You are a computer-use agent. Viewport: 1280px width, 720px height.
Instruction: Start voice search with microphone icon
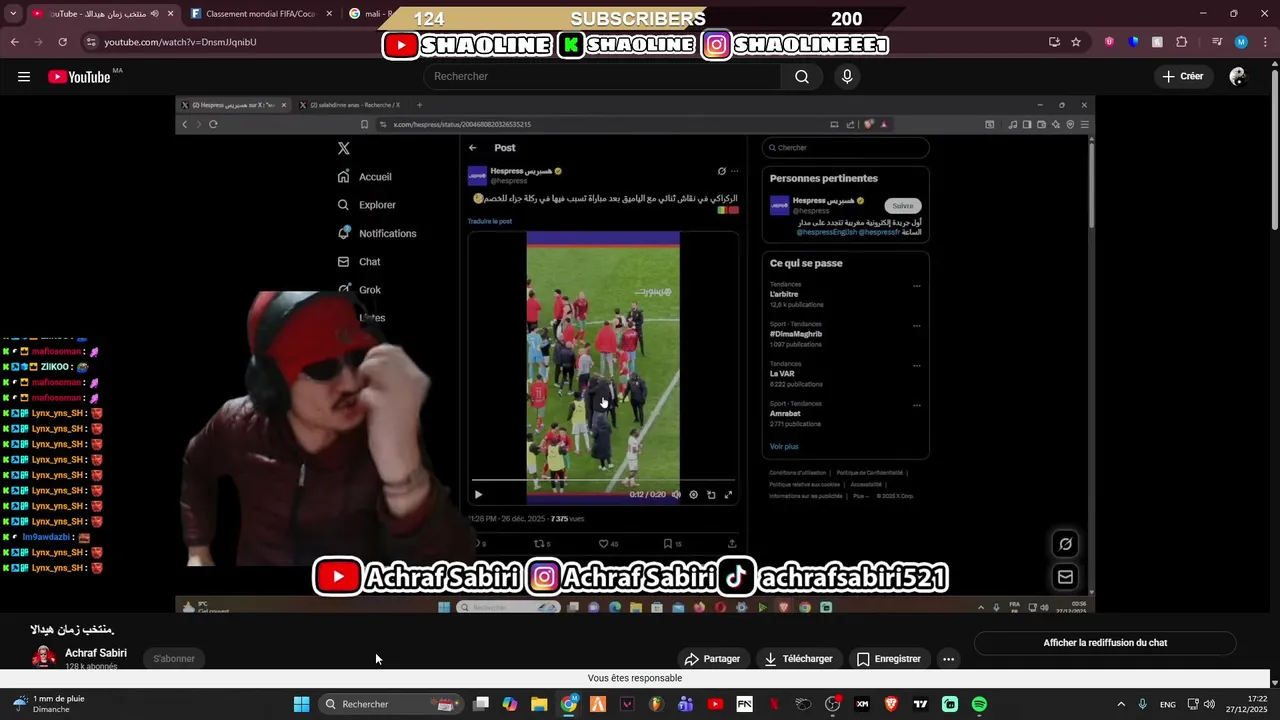pyautogui.click(x=847, y=77)
